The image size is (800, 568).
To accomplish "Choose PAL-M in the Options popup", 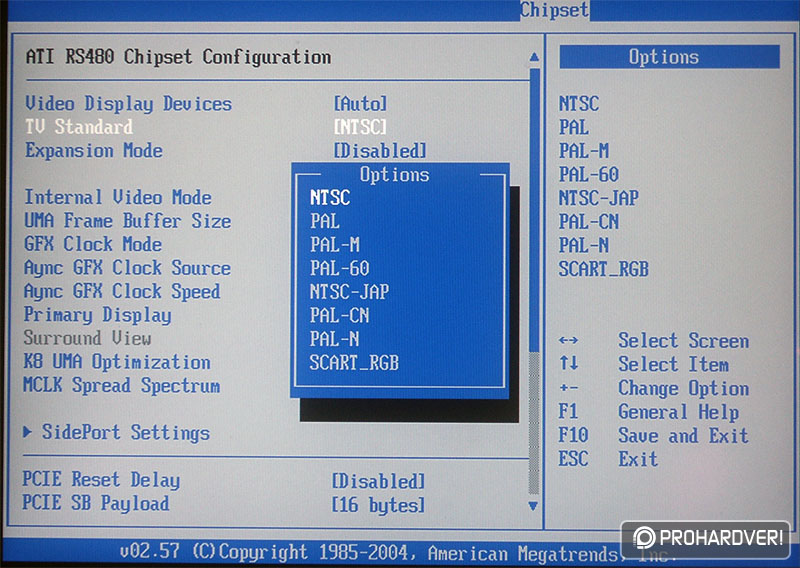I will 335,244.
